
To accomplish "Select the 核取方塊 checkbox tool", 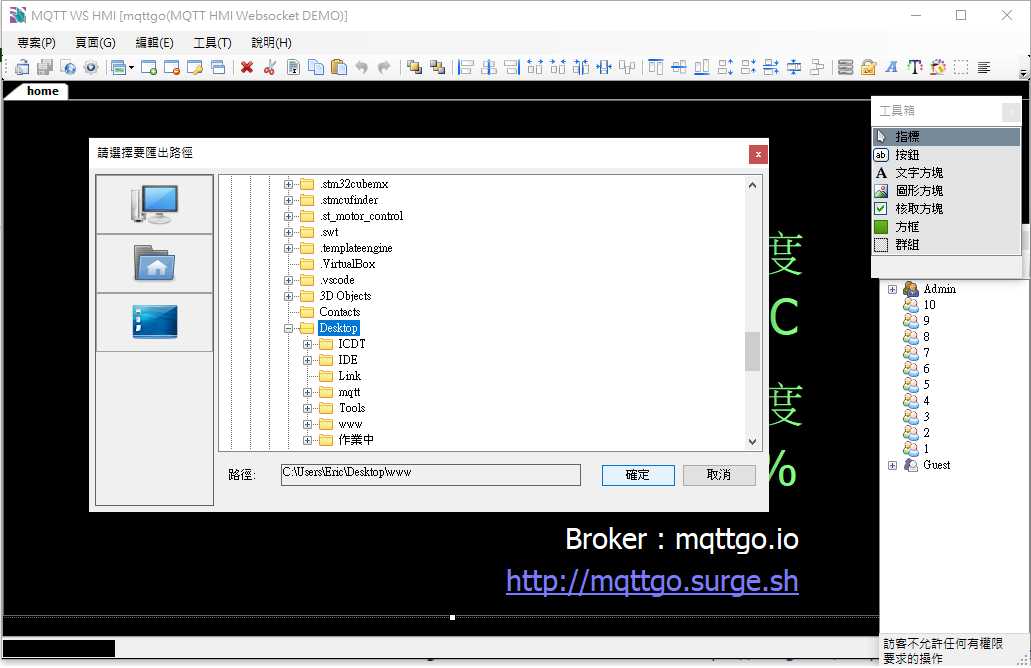I will 946,208.
